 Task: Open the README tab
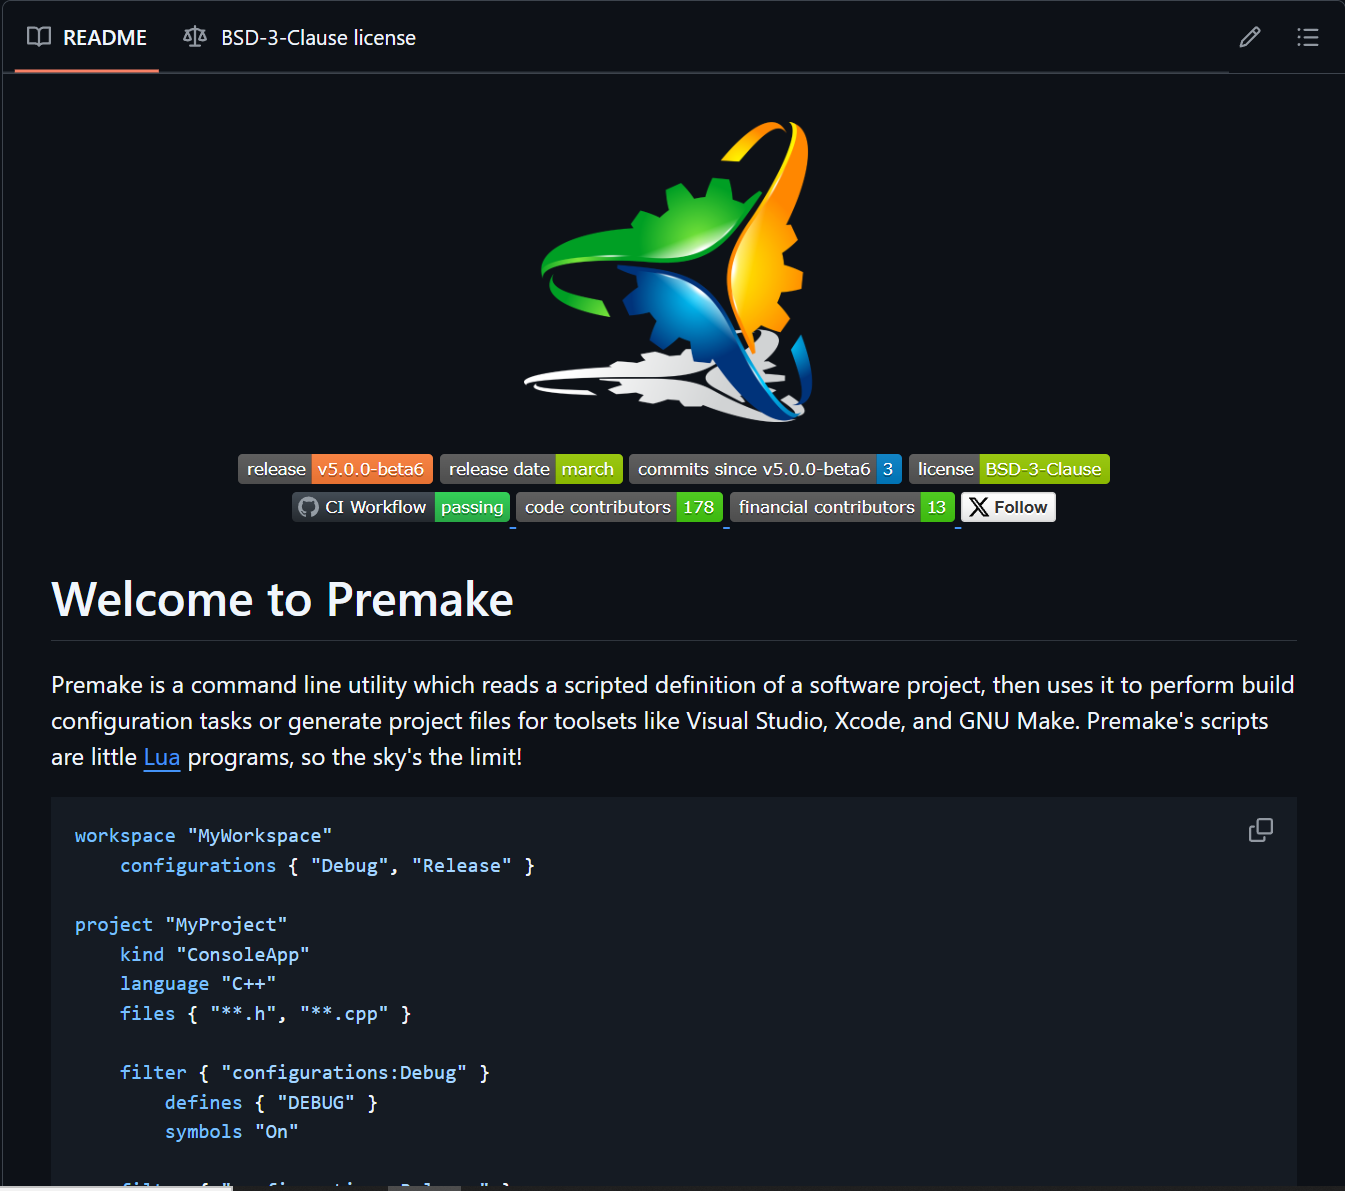click(87, 38)
